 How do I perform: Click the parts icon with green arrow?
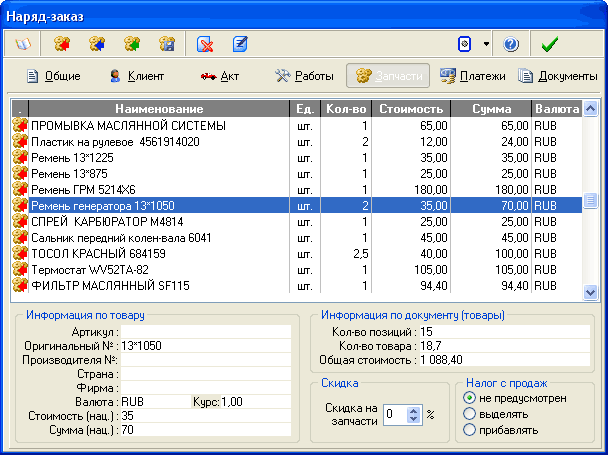pos(132,44)
